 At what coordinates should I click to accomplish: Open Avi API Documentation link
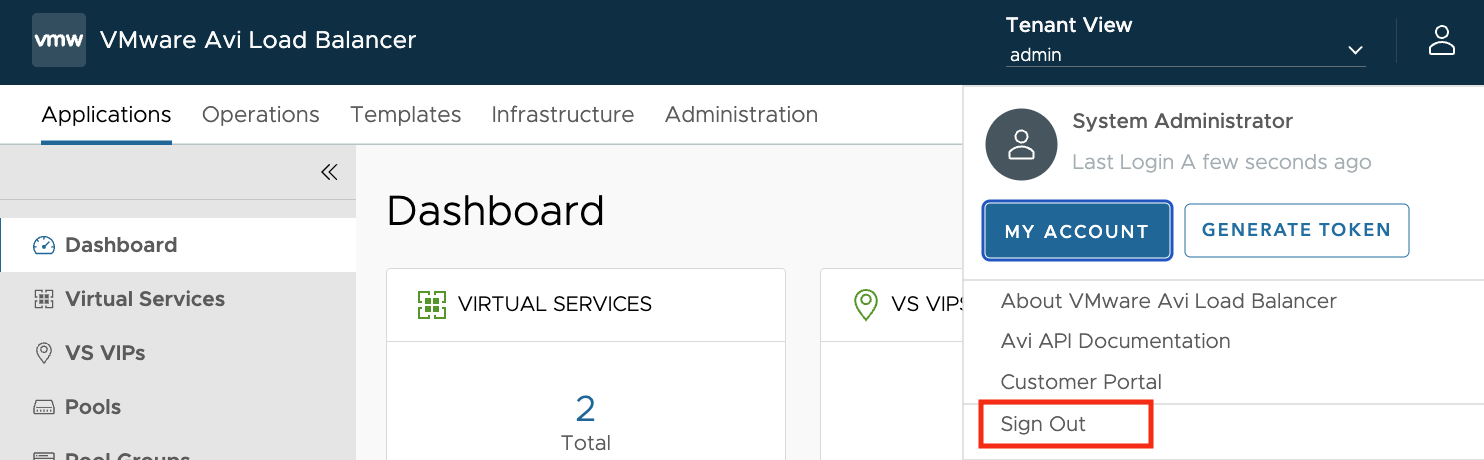(1115, 341)
